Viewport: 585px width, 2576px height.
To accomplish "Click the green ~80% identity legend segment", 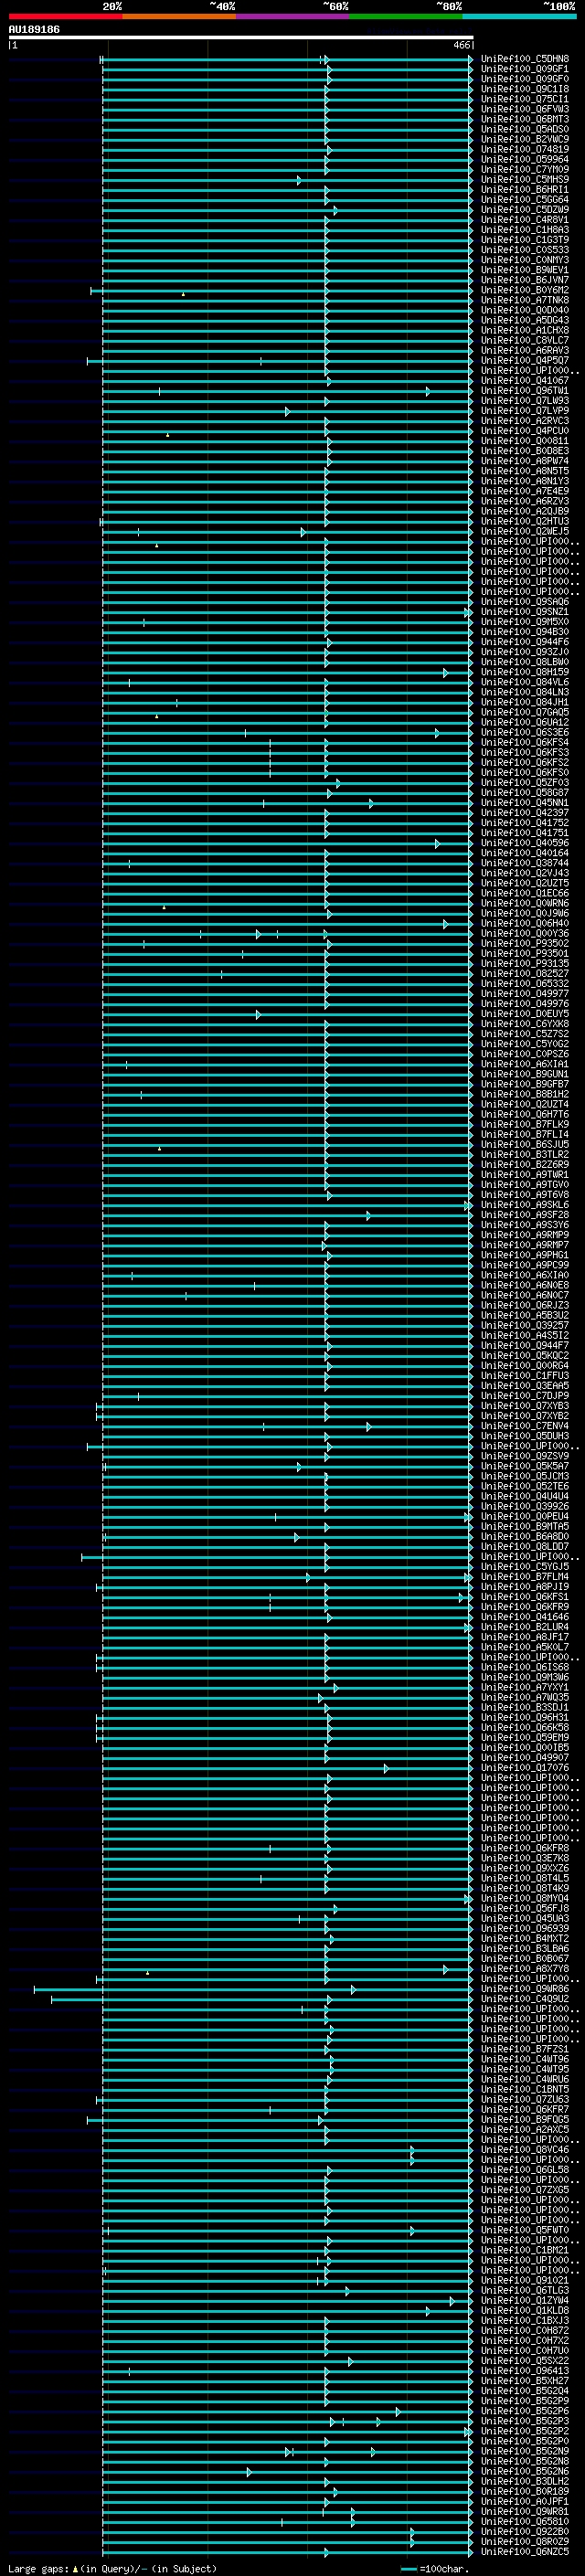I will coord(406,16).
